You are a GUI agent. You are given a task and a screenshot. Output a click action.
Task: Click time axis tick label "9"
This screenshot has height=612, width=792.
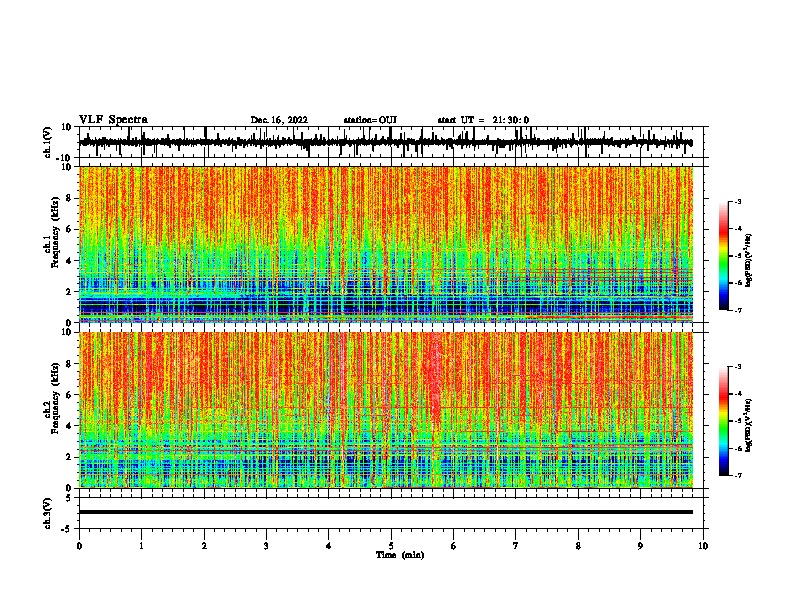tap(640, 546)
